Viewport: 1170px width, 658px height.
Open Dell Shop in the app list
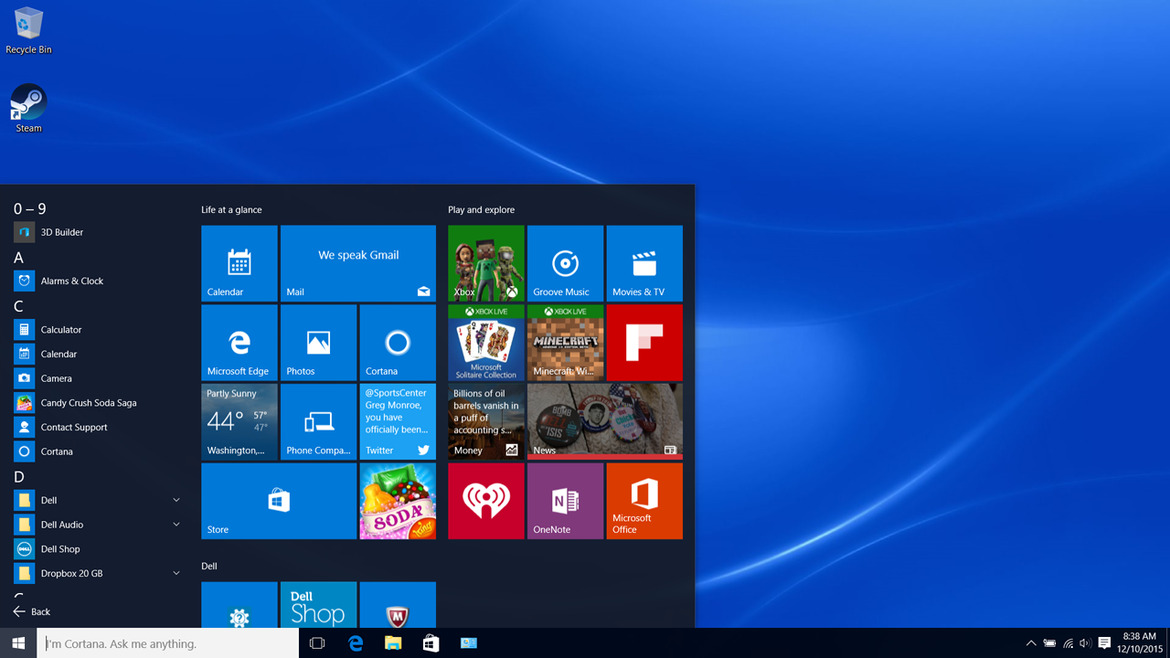point(97,548)
